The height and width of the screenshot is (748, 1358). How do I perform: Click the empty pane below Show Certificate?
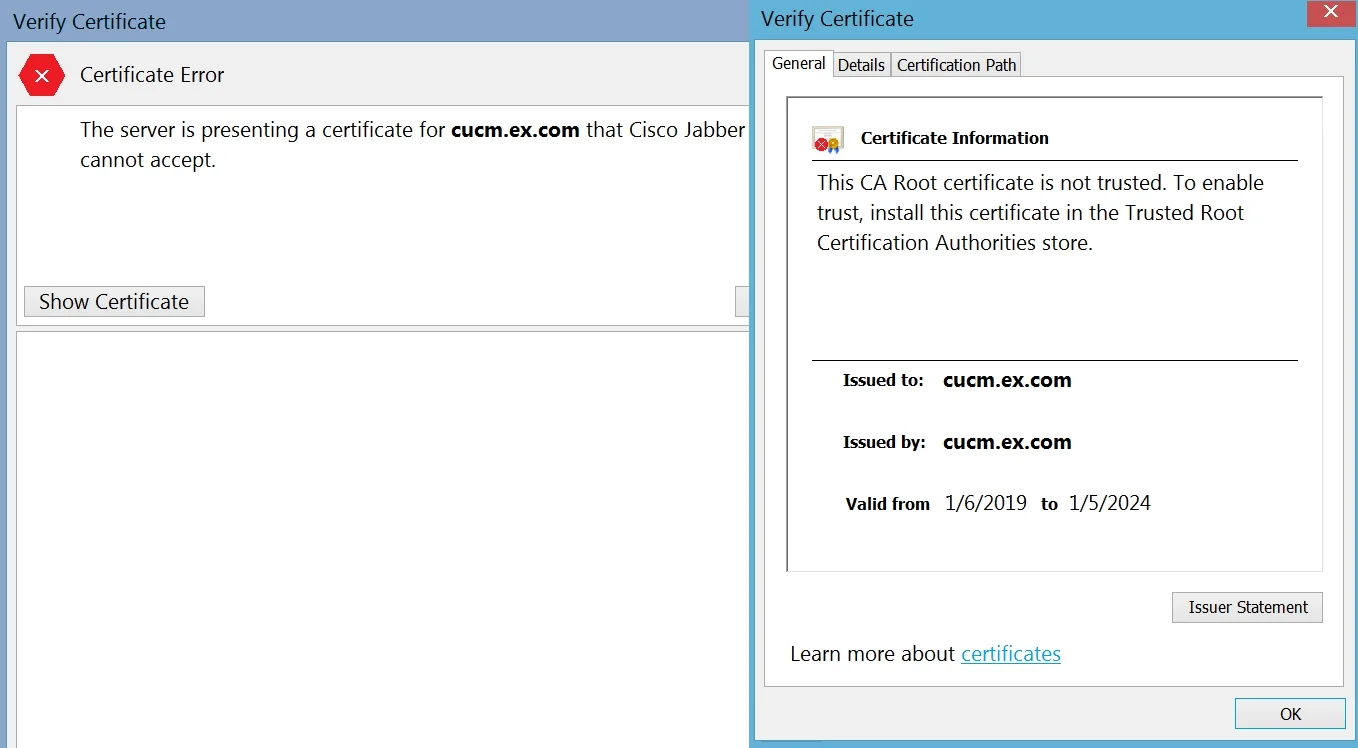click(383, 540)
